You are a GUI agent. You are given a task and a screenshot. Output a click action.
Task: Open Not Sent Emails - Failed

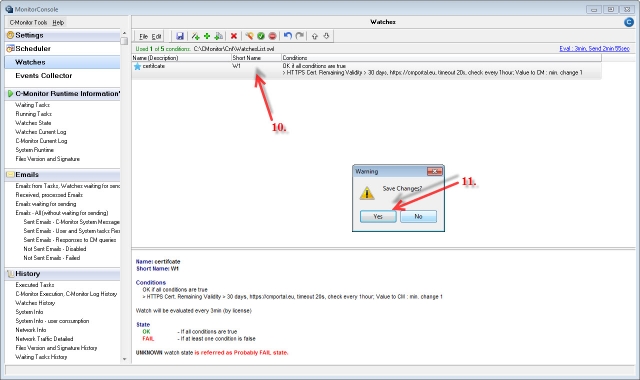click(x=52, y=258)
